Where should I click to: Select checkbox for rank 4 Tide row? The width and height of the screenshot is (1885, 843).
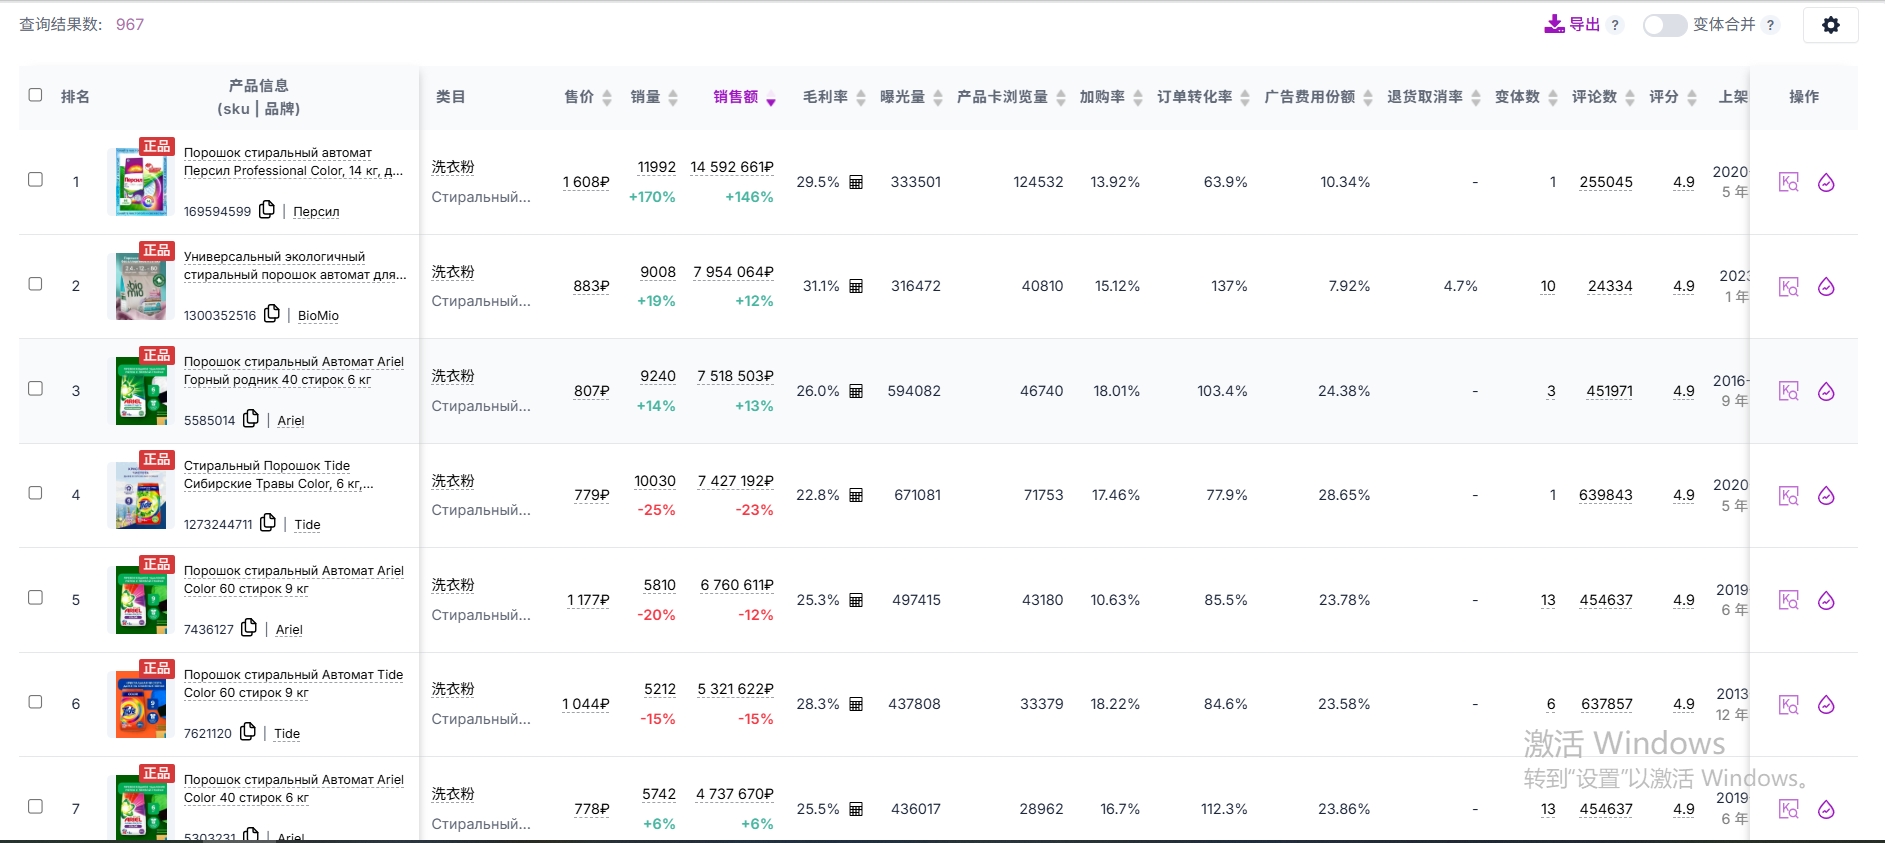click(35, 493)
